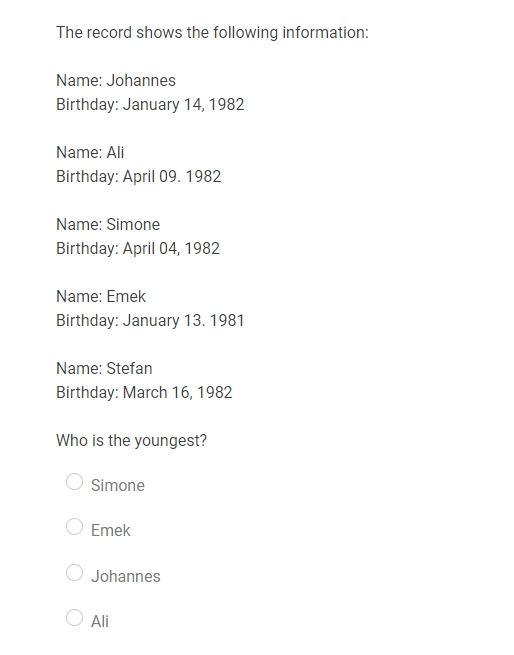Viewport: 514px width, 655px height.
Task: Click the 'Name: Simone' record line
Action: click(x=108, y=225)
